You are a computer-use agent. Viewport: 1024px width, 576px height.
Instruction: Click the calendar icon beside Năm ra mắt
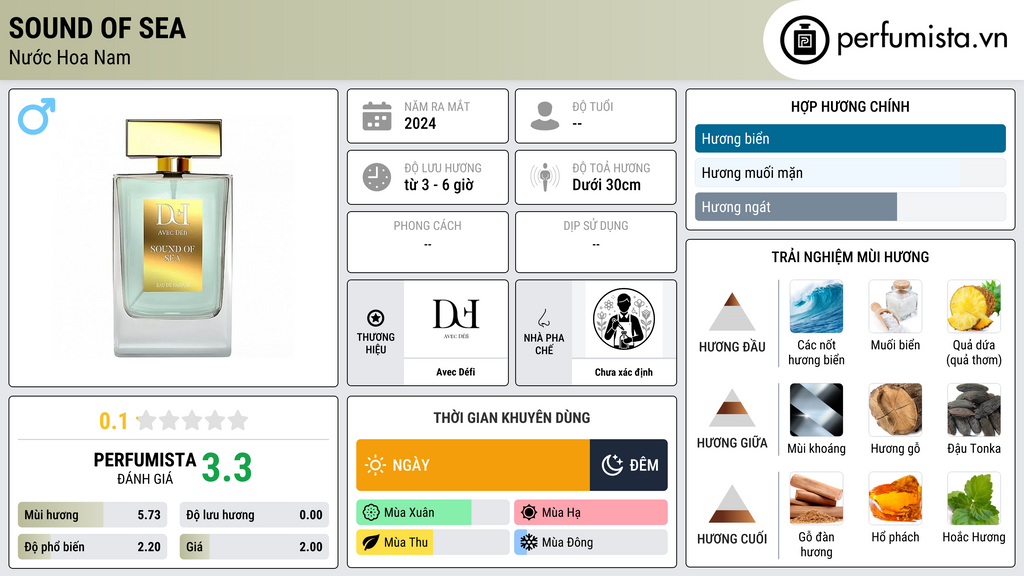[x=377, y=116]
